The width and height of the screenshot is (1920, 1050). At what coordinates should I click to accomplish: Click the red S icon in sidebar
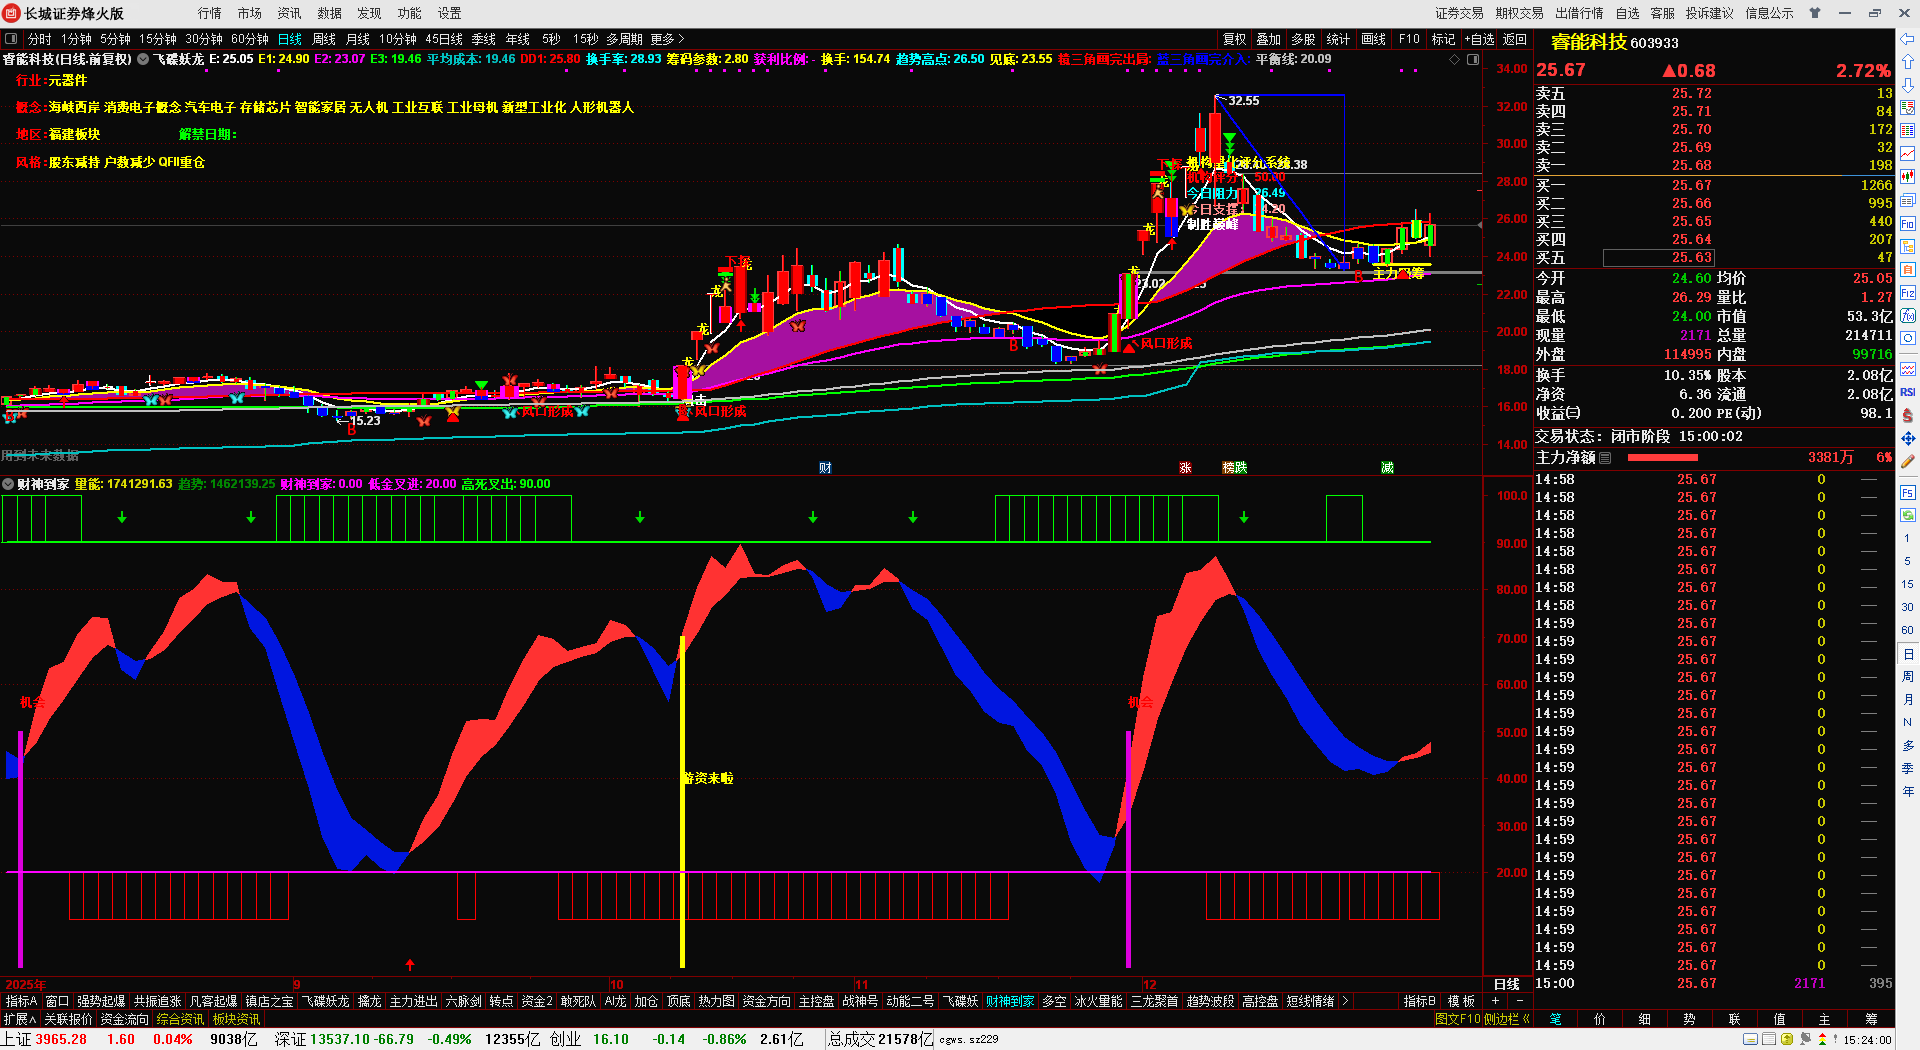tap(1908, 415)
